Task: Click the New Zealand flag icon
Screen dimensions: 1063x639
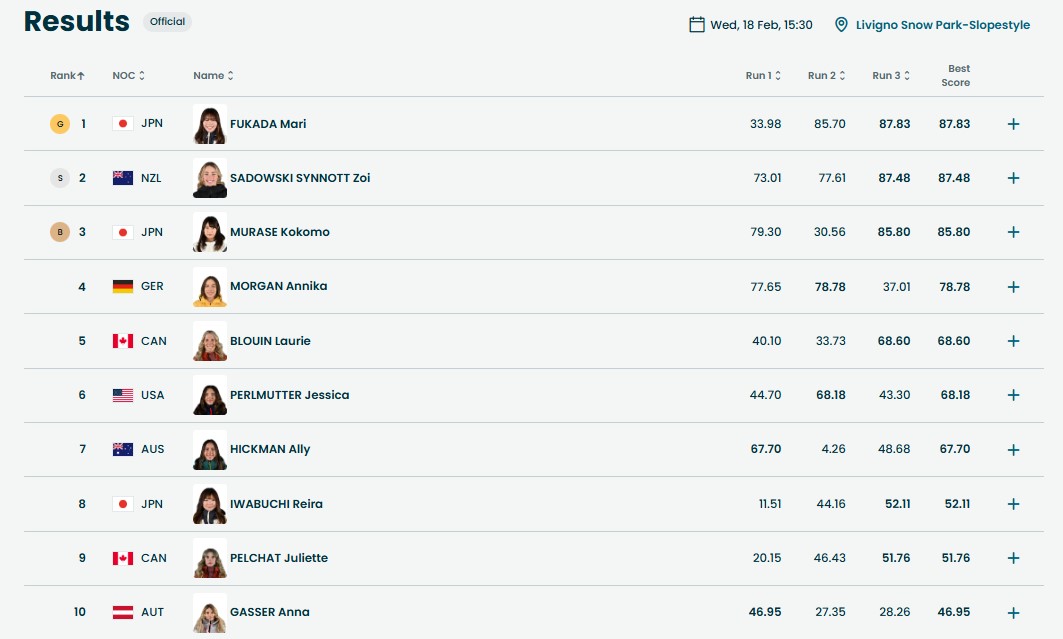Action: (x=123, y=178)
